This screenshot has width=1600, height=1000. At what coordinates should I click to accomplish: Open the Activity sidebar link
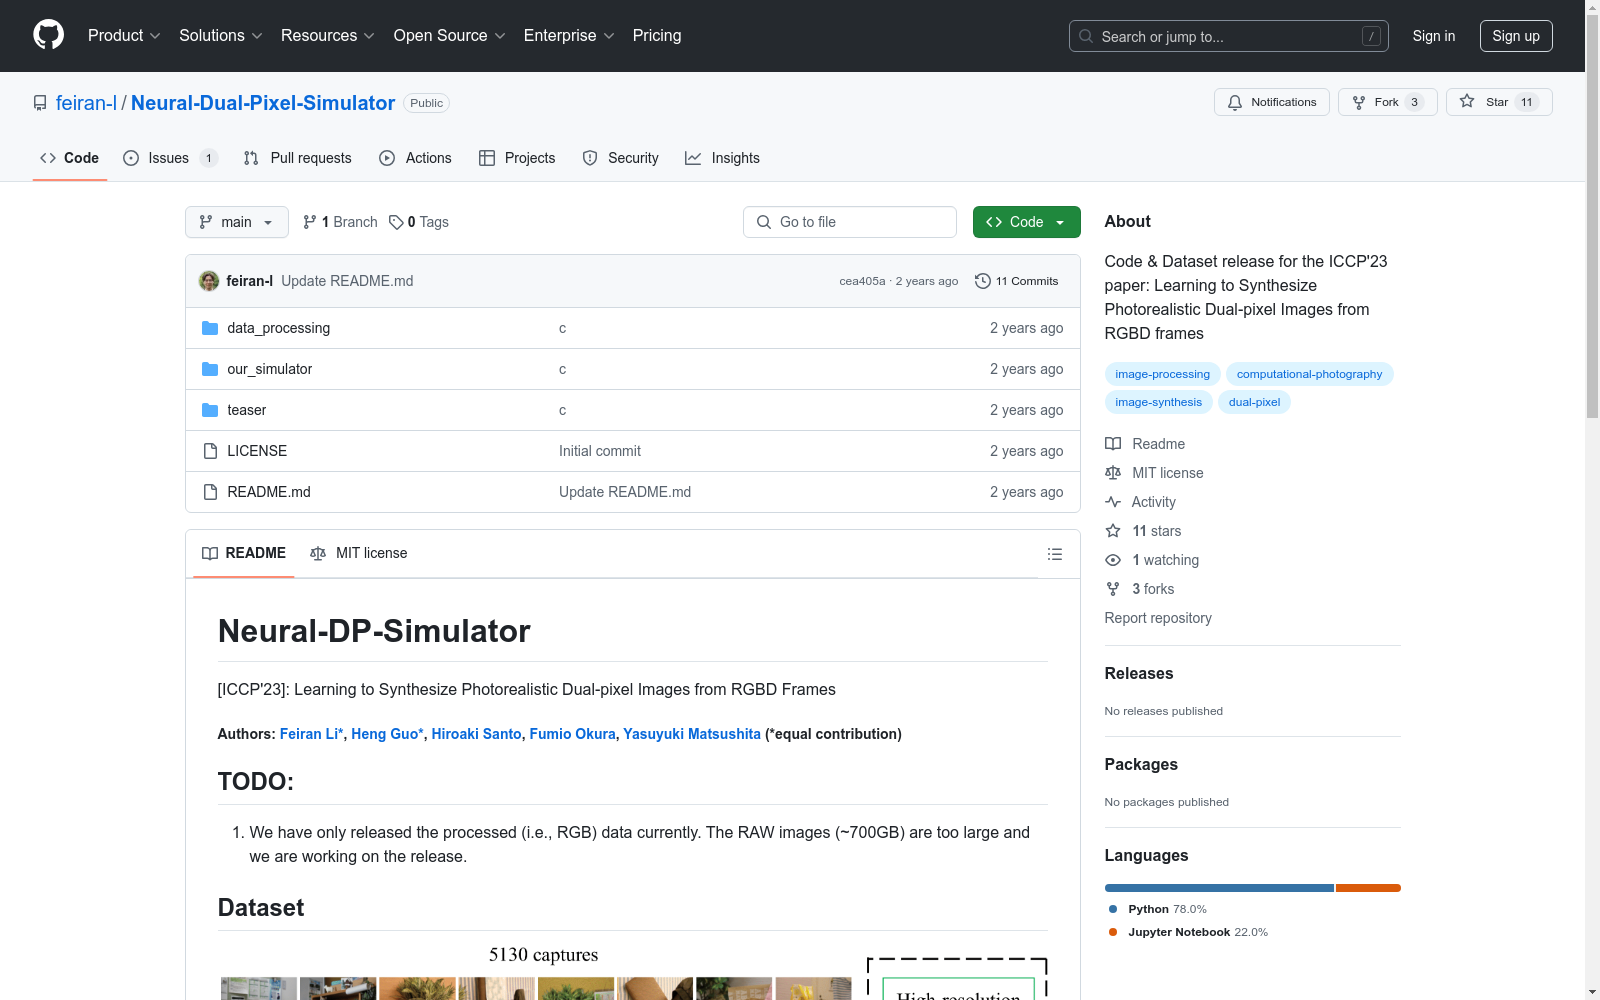click(1141, 502)
